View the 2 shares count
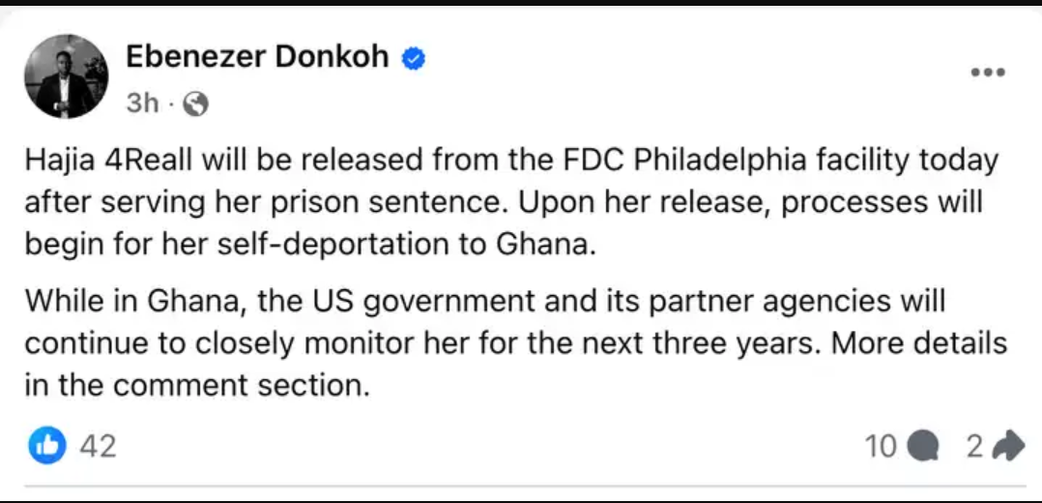The width and height of the screenshot is (1042, 503). 975,447
